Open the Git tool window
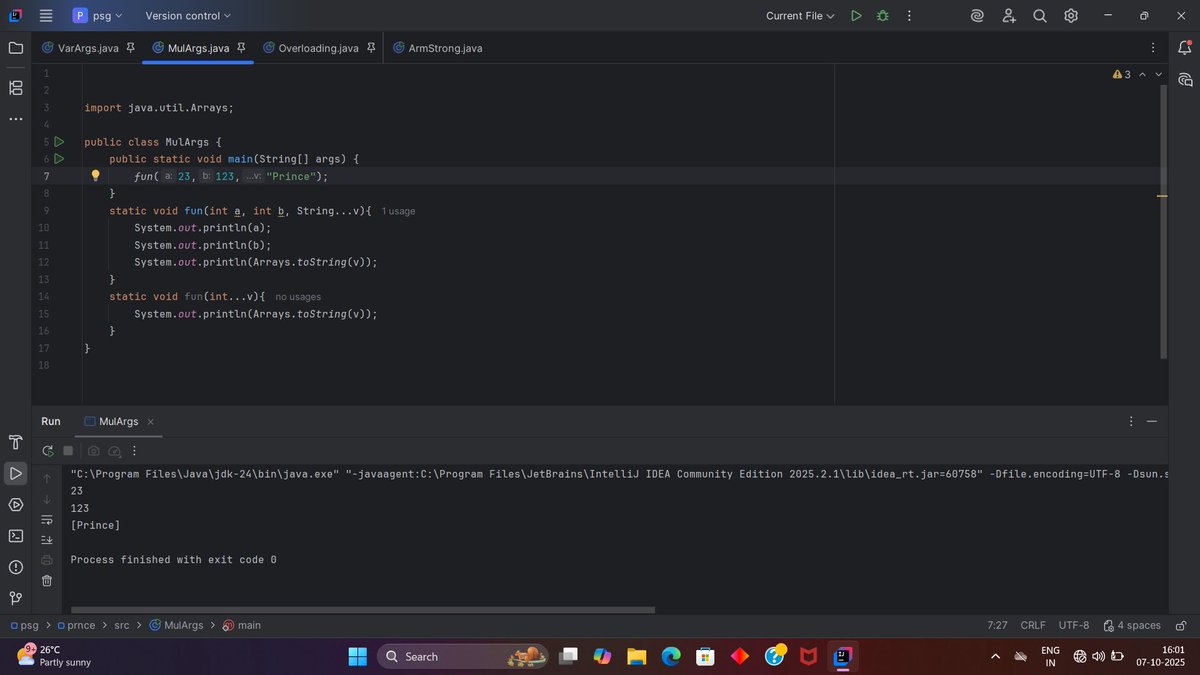Screen dimensions: 1200x675 coord(15,598)
